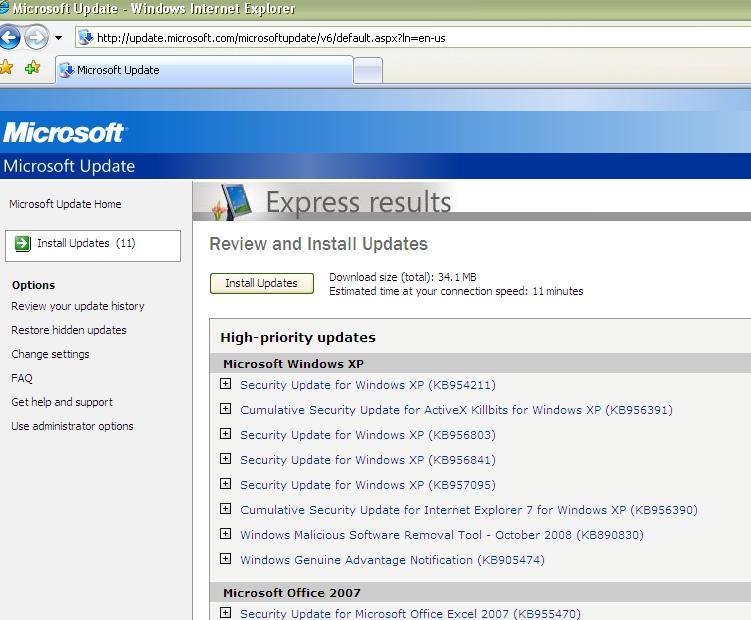751x620 pixels.
Task: Click the green Install Updates arrow icon
Action: [23, 243]
